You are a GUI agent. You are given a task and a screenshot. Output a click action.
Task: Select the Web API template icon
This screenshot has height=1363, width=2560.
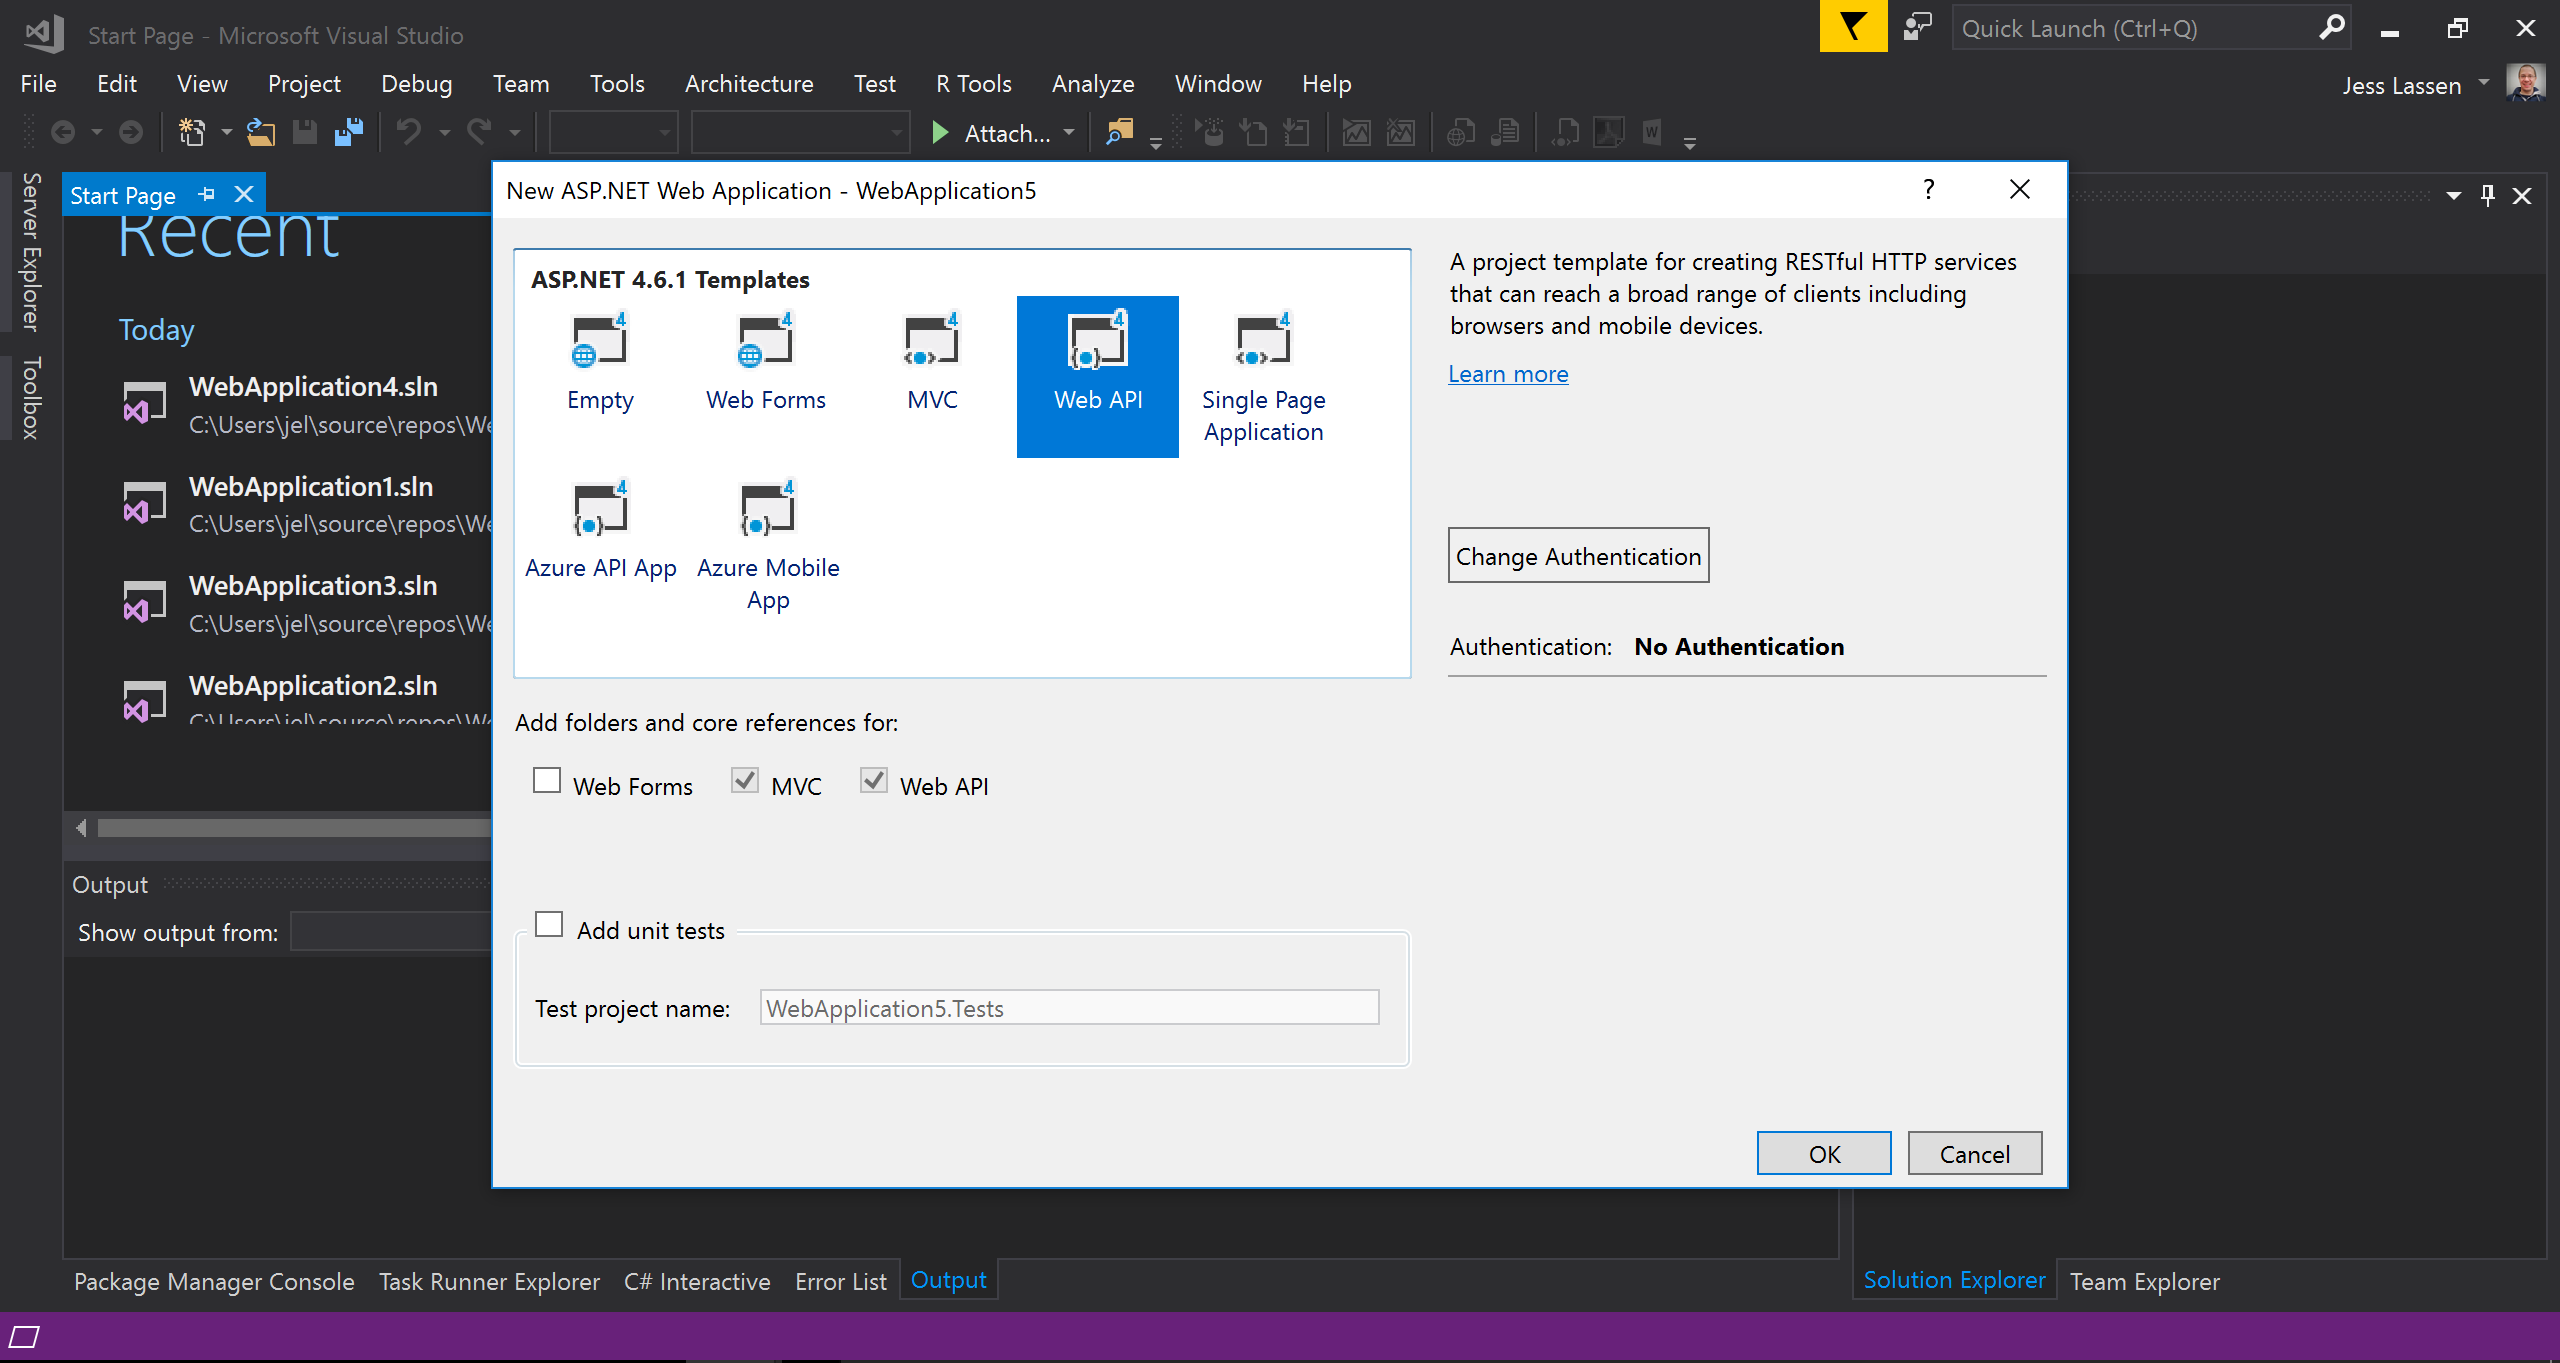(x=1098, y=341)
